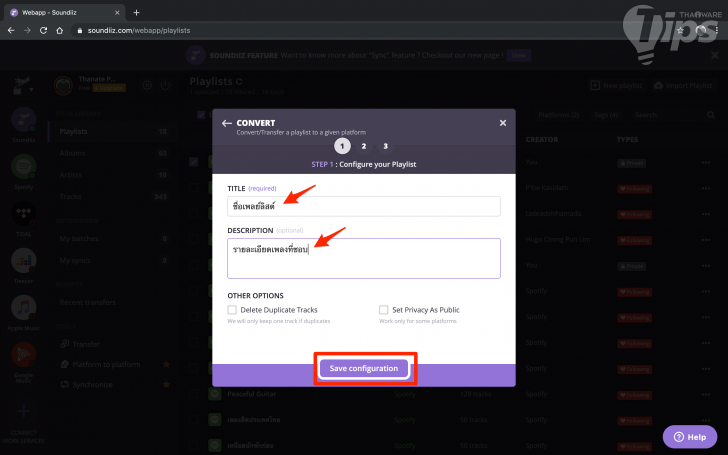Go to step 2 of the wizard
Viewport: 728px width, 455px height.
pyautogui.click(x=364, y=146)
